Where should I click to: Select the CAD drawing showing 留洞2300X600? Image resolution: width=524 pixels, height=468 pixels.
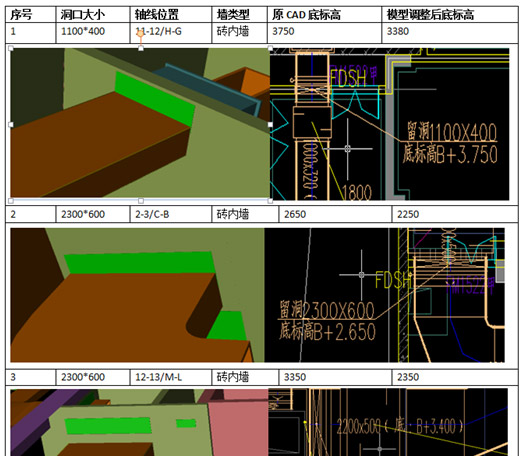[x=385, y=295]
